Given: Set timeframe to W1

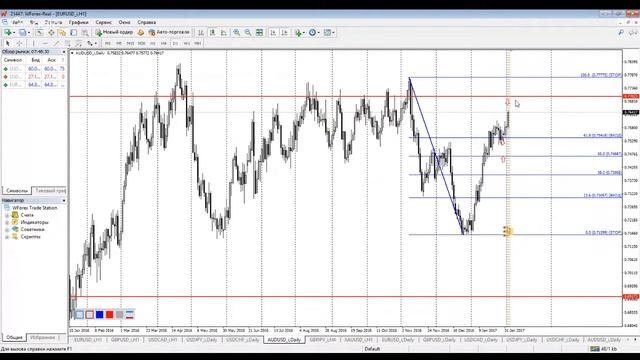Looking at the screenshot, I should (187, 43).
